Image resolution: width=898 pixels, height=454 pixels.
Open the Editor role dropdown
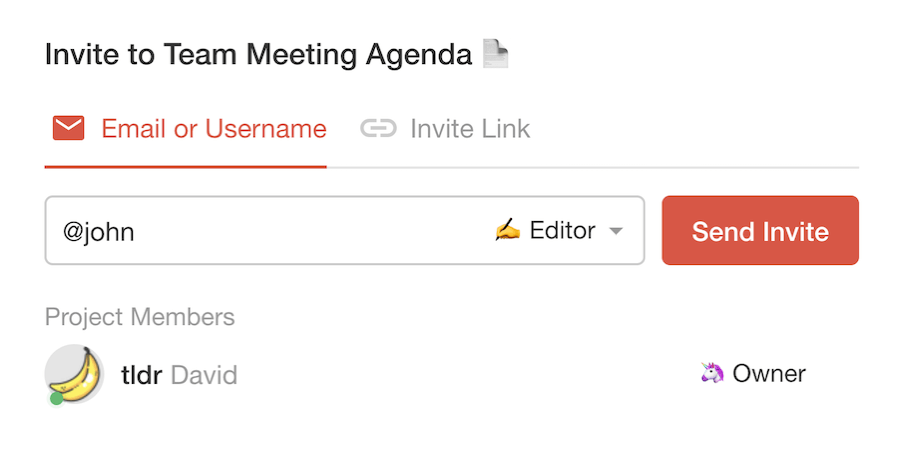(561, 231)
